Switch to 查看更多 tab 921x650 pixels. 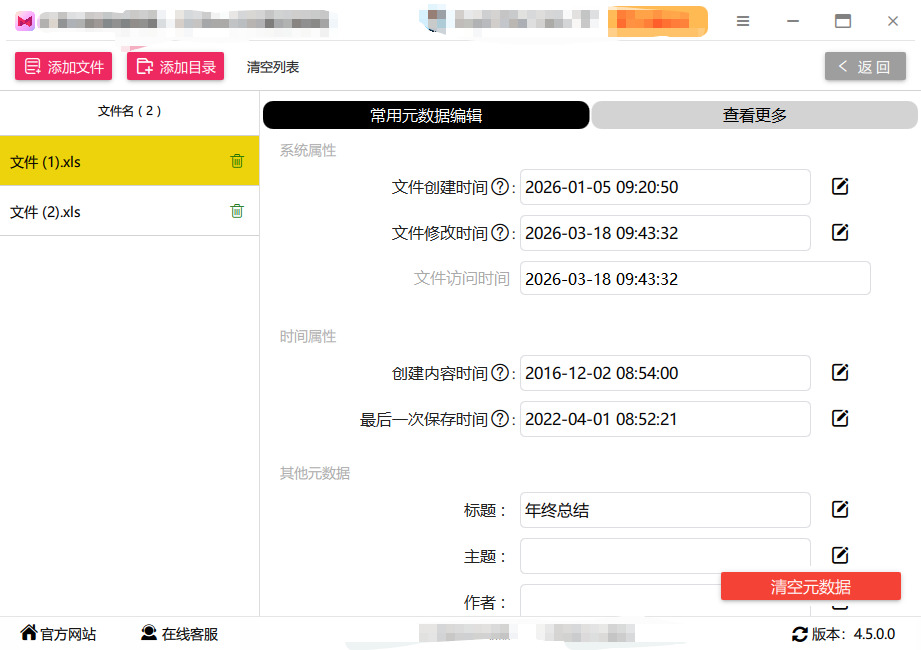coord(755,115)
